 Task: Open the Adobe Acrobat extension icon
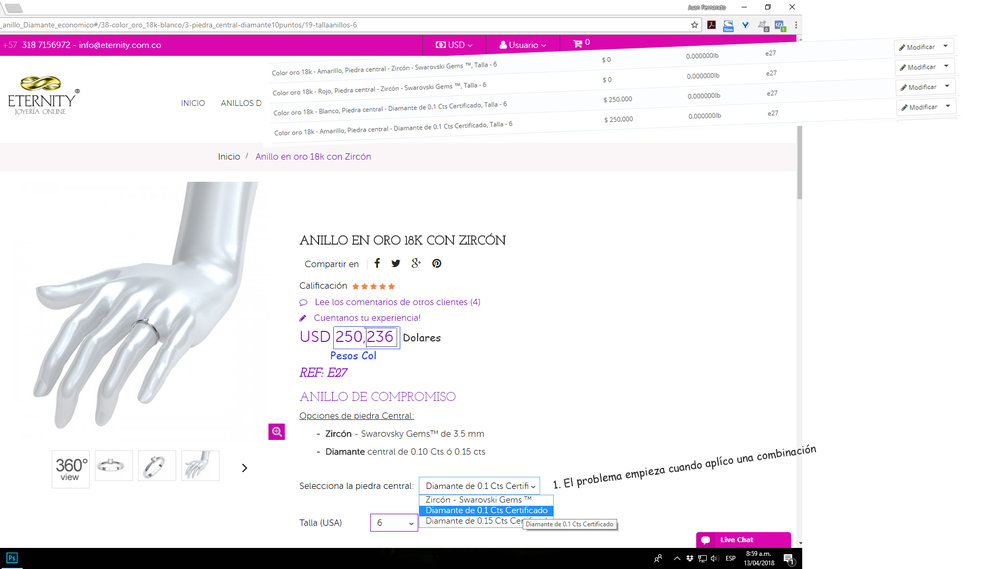click(x=711, y=25)
